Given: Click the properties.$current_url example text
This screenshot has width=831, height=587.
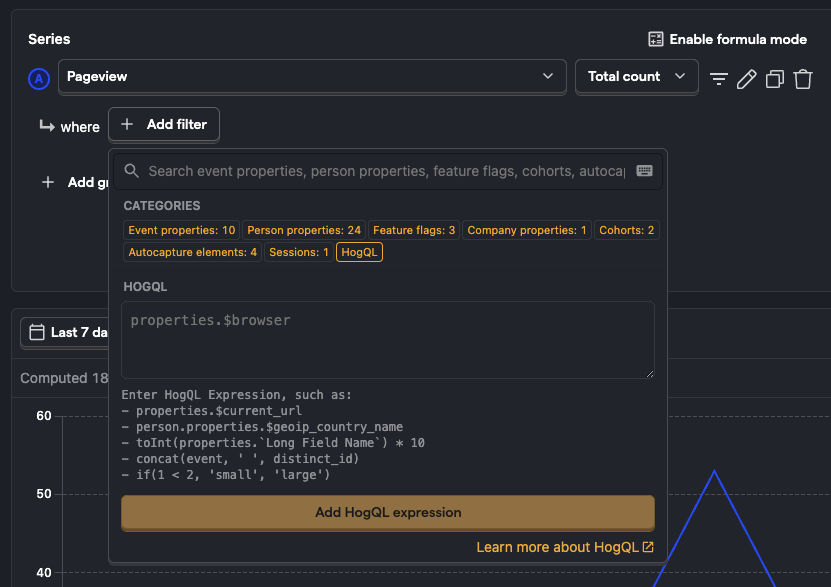Looking at the screenshot, I should click(219, 411).
